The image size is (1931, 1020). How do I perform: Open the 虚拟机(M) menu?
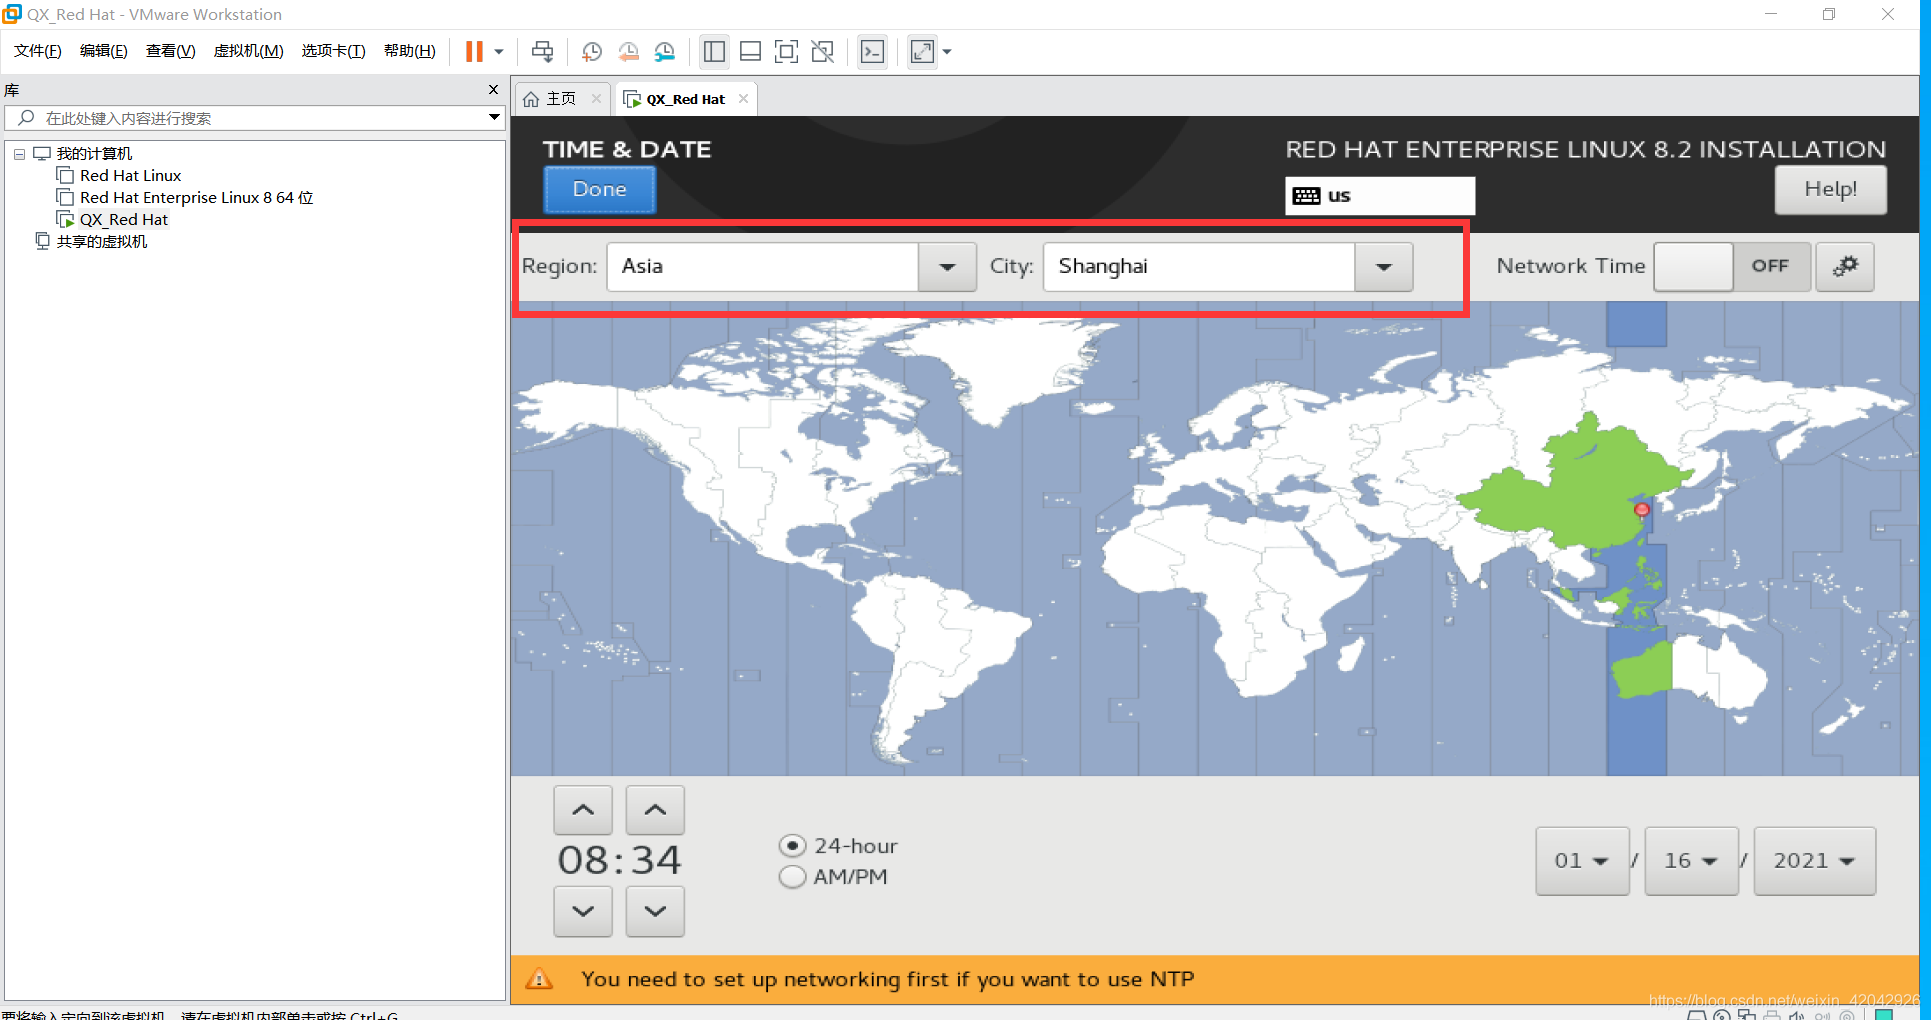248,51
